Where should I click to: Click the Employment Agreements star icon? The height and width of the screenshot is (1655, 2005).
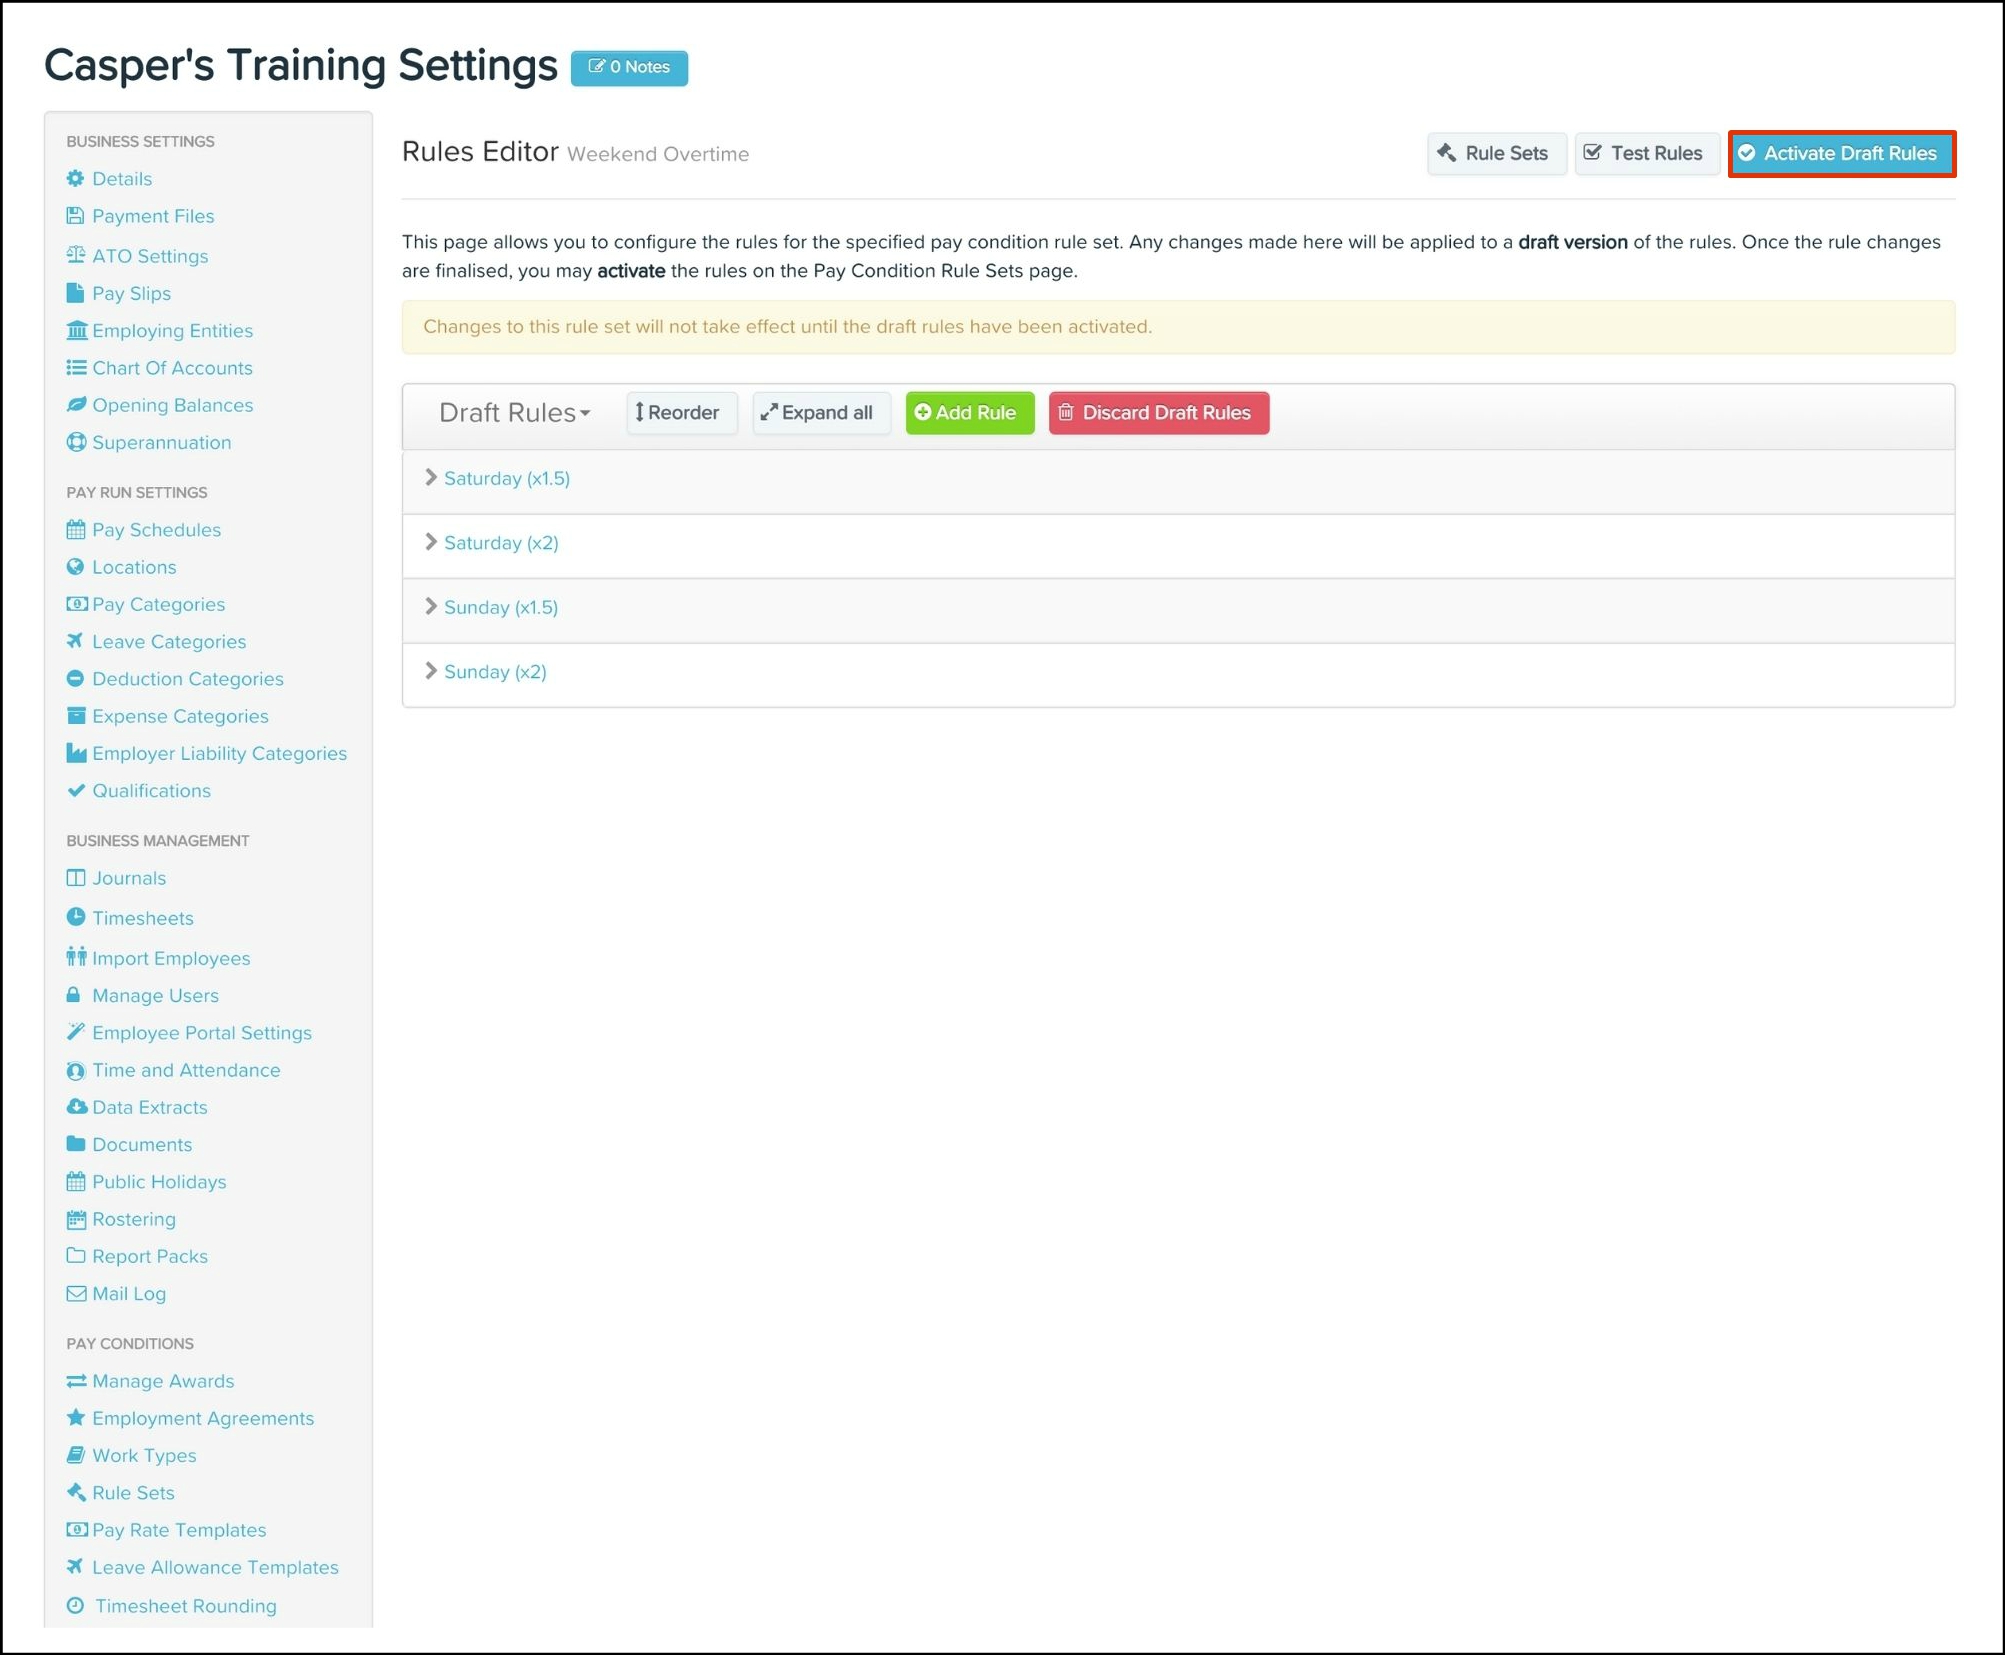[76, 1418]
